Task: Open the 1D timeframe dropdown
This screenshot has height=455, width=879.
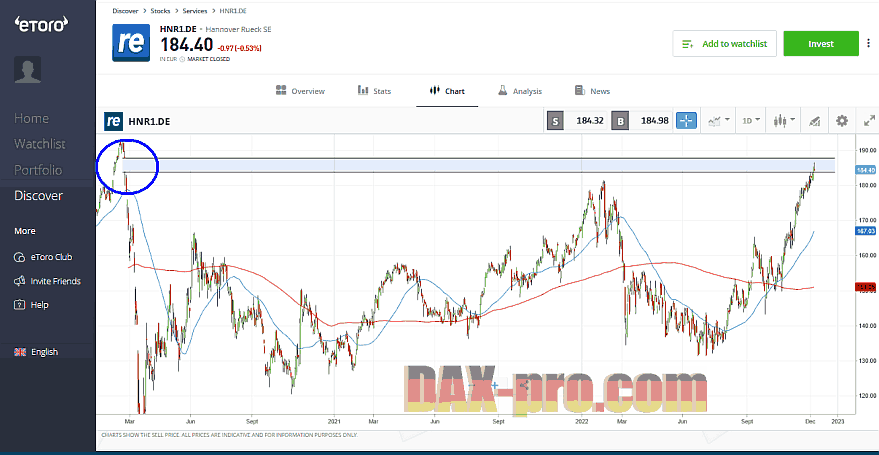Action: click(x=751, y=120)
